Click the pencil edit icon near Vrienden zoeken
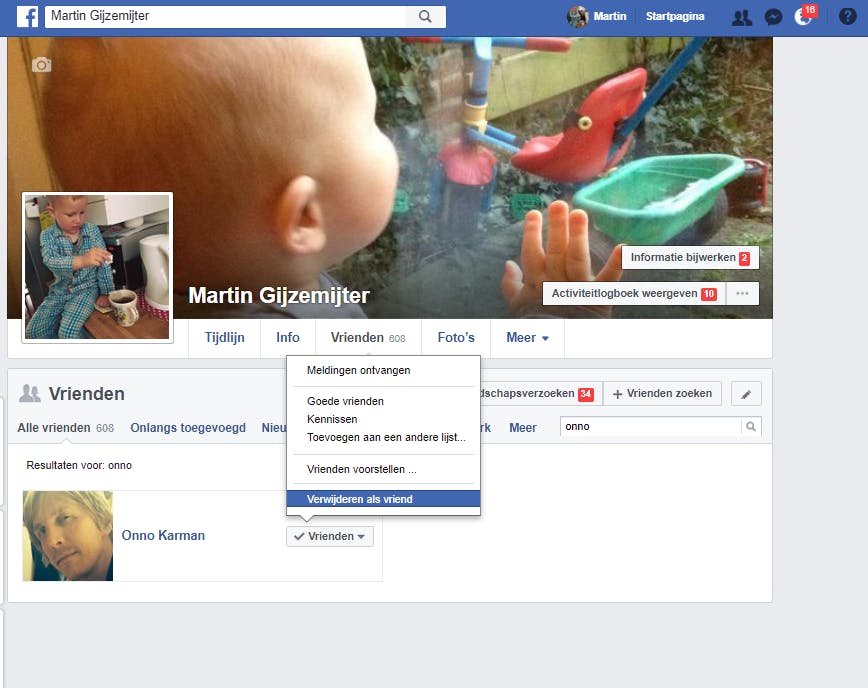This screenshot has height=688, width=868. pyautogui.click(x=745, y=393)
